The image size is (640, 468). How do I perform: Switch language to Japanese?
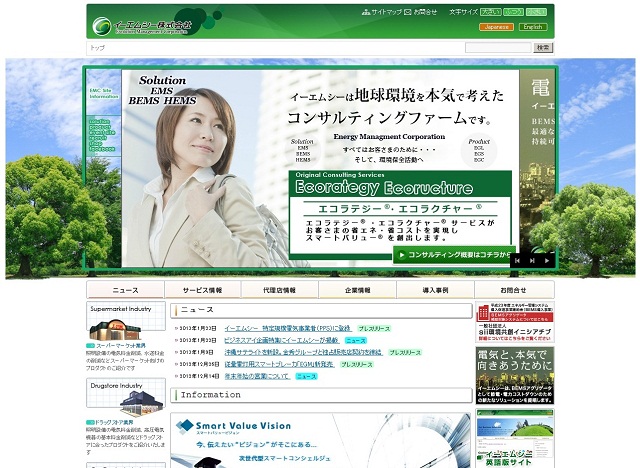496,27
